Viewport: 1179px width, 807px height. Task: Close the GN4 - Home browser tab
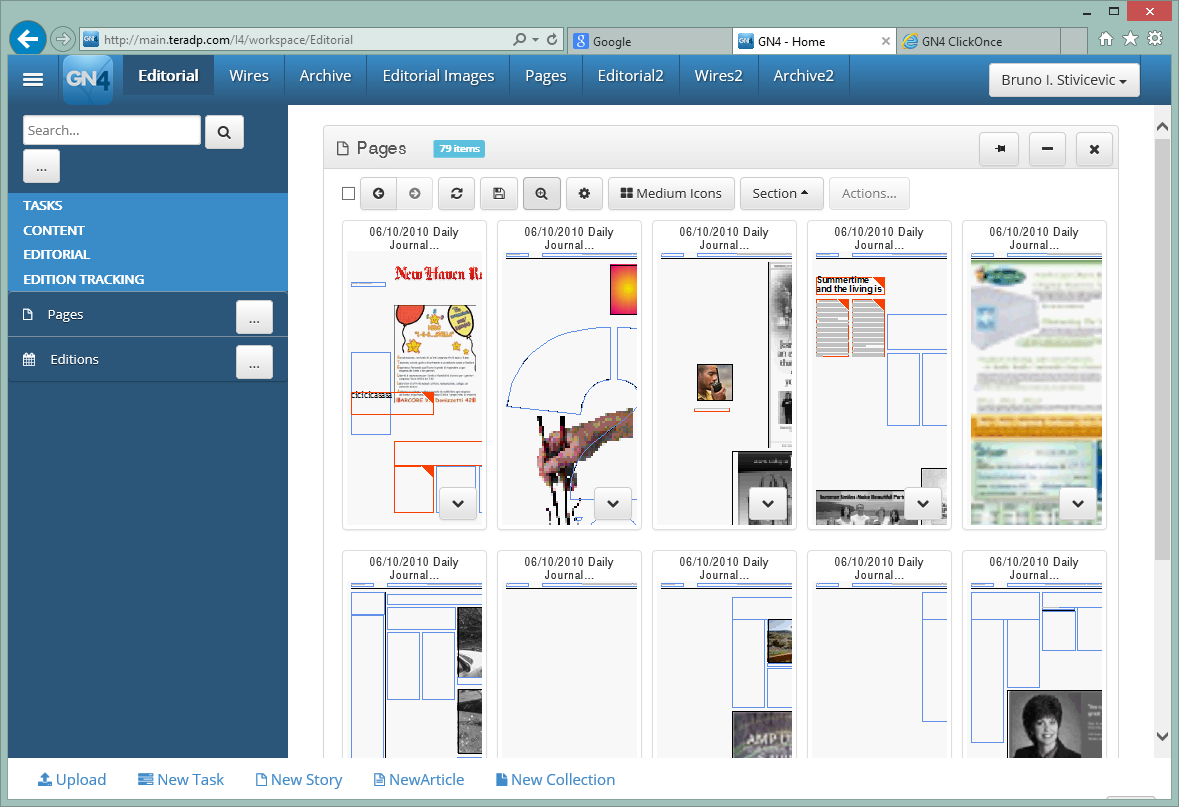tap(886, 41)
